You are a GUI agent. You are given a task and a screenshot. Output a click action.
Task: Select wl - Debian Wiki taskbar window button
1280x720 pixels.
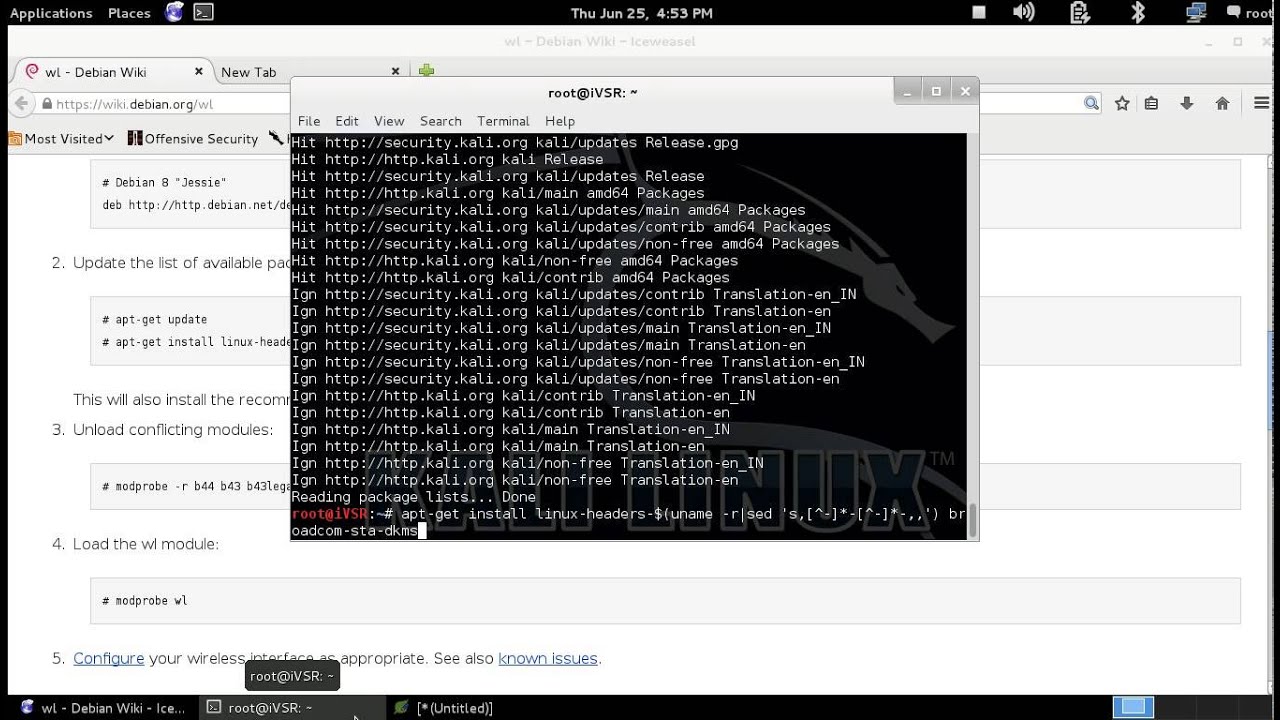pos(103,707)
